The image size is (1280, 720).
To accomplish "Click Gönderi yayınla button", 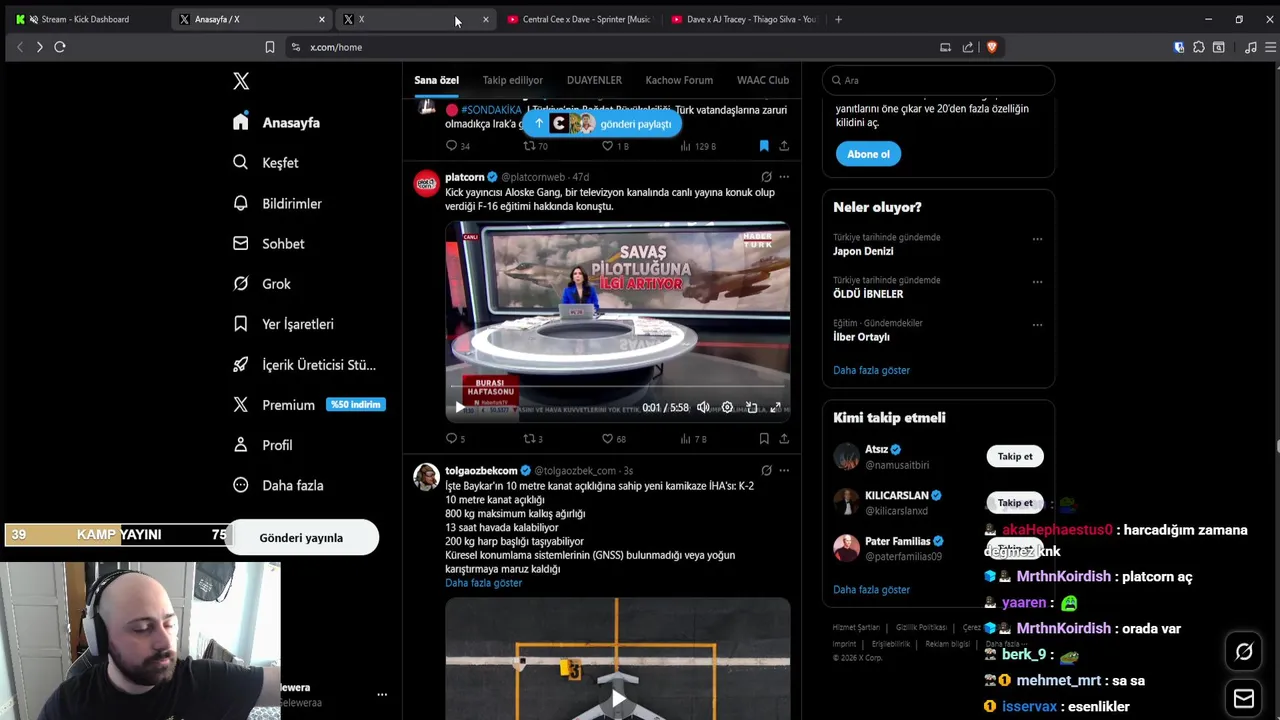I will point(301,538).
